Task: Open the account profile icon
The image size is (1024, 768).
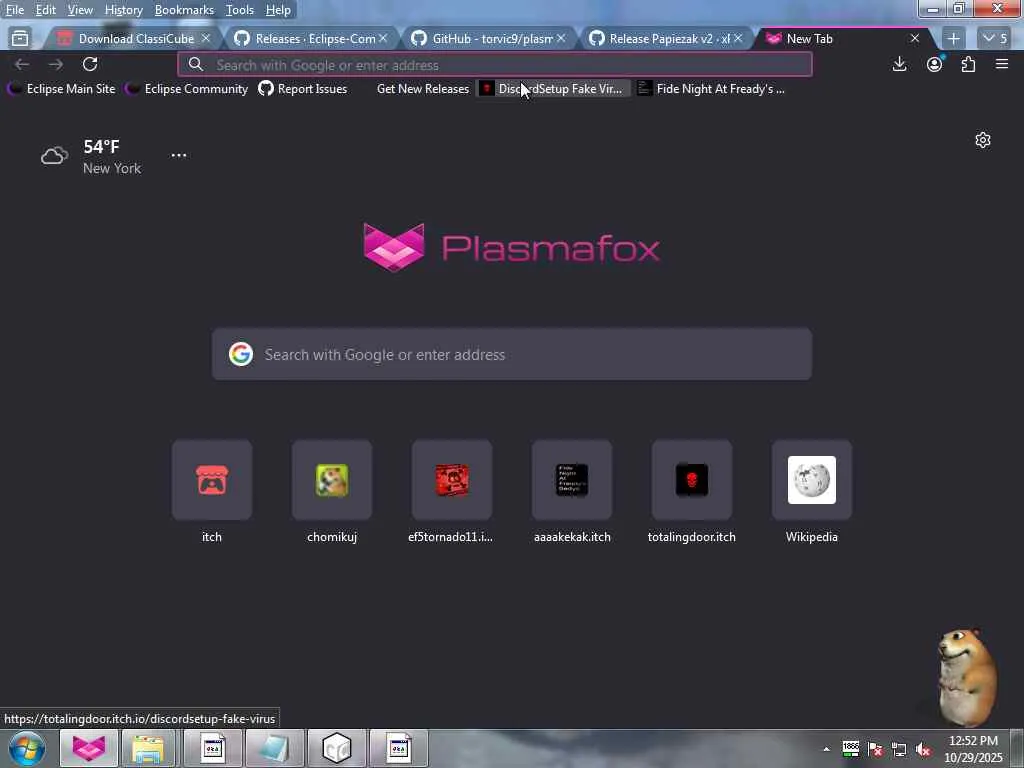Action: pos(935,64)
